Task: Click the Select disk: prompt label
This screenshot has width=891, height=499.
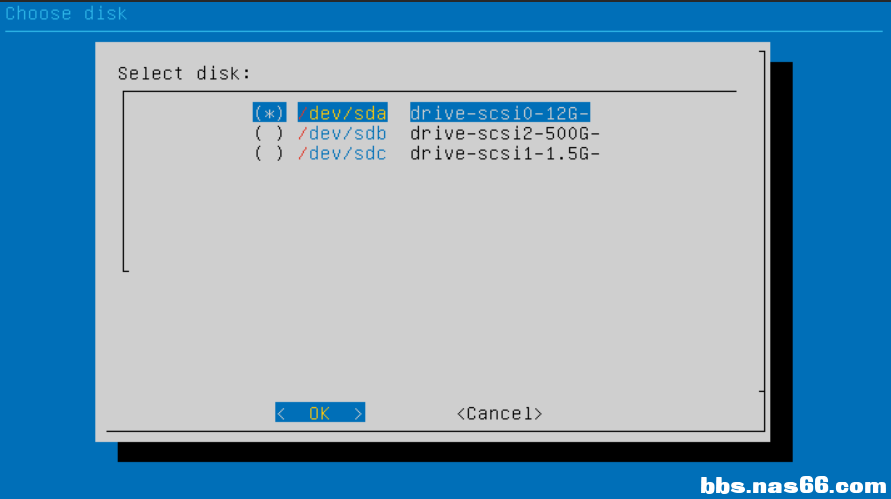Action: click(x=184, y=73)
